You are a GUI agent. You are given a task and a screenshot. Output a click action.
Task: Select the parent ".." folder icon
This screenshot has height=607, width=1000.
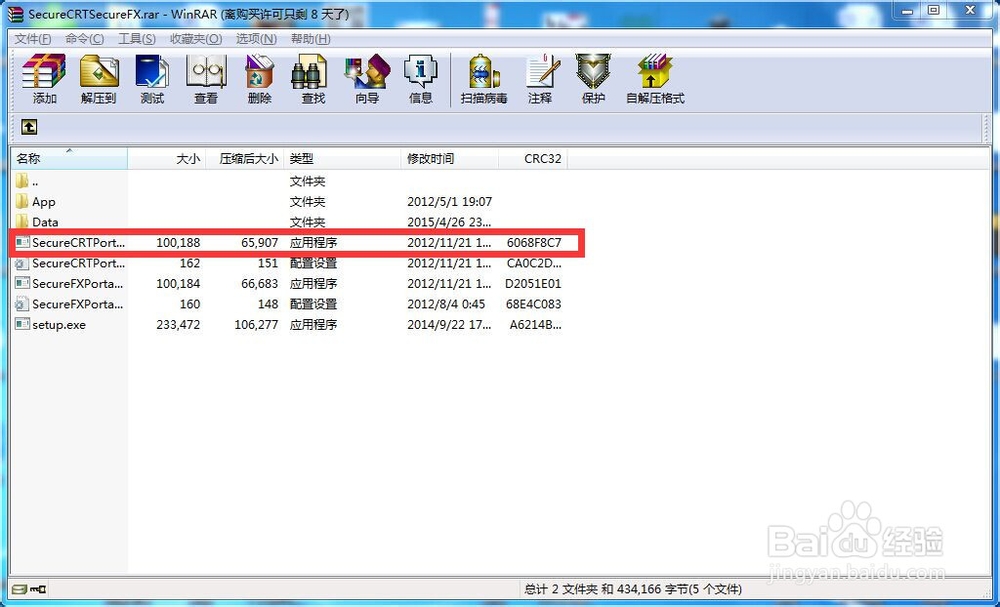click(x=22, y=181)
